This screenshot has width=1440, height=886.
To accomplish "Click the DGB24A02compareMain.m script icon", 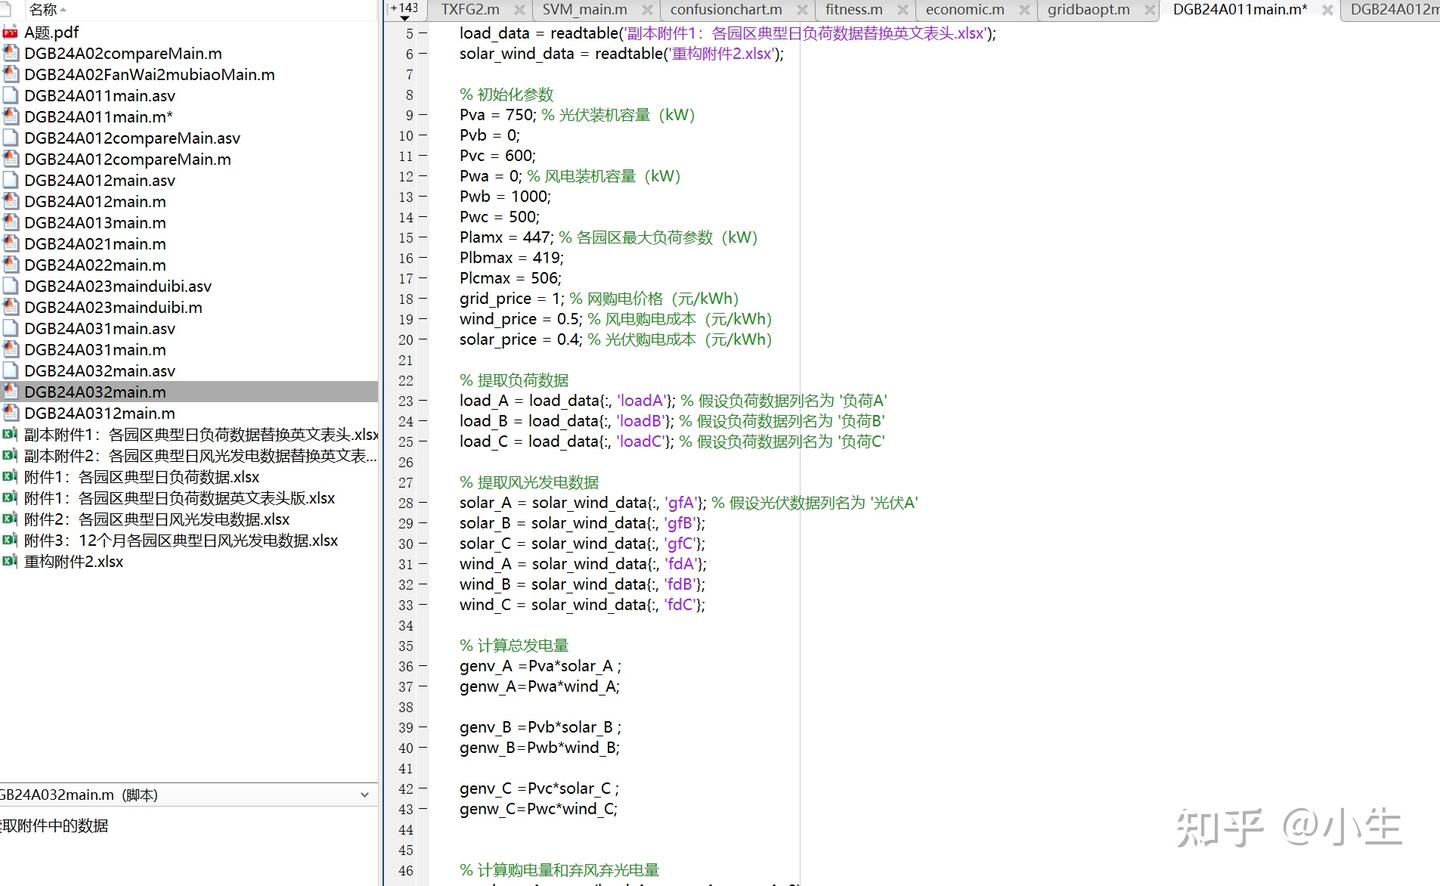I will point(11,53).
